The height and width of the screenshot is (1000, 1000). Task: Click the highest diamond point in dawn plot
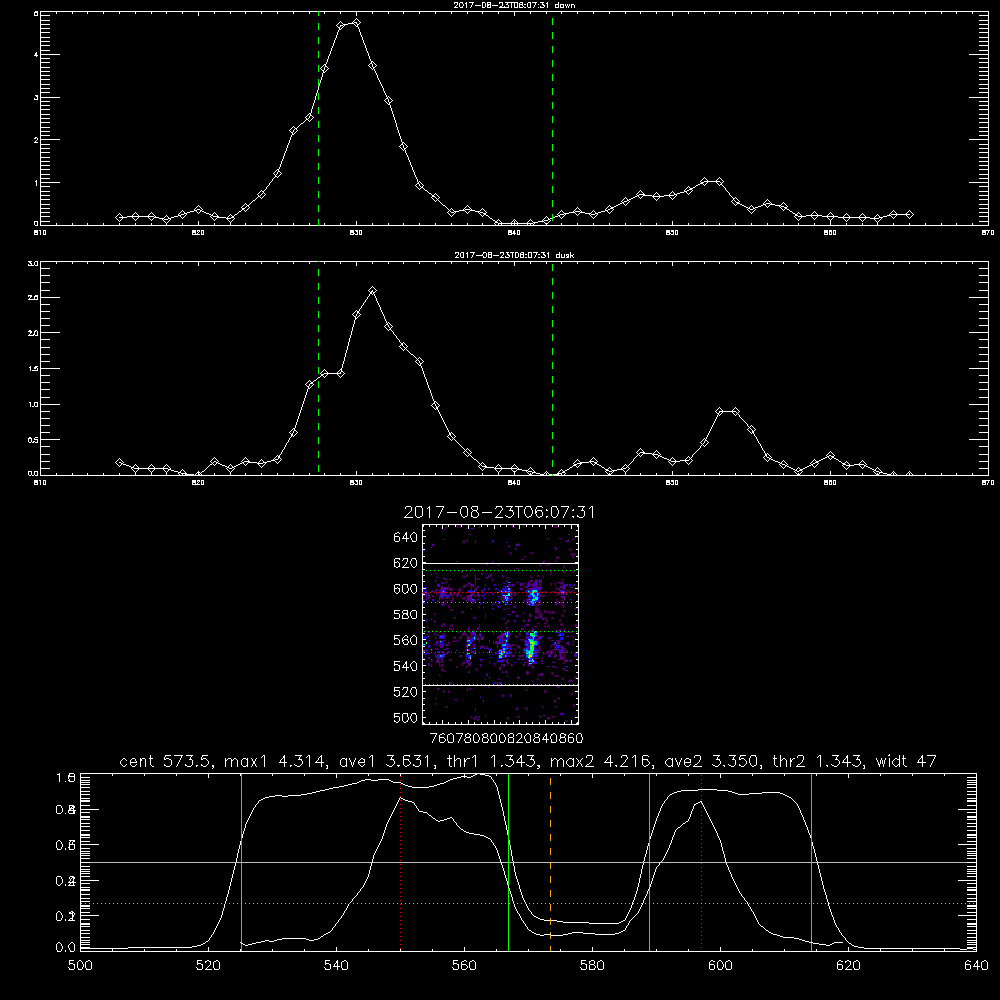coord(357,22)
